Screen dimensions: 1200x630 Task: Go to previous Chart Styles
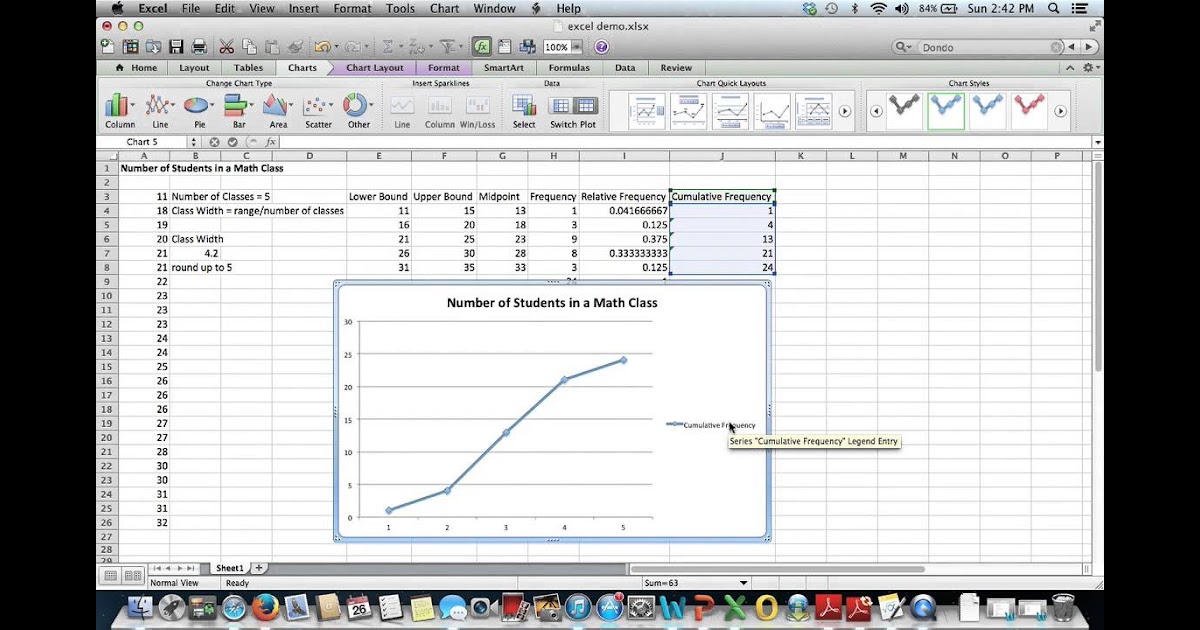(x=876, y=111)
